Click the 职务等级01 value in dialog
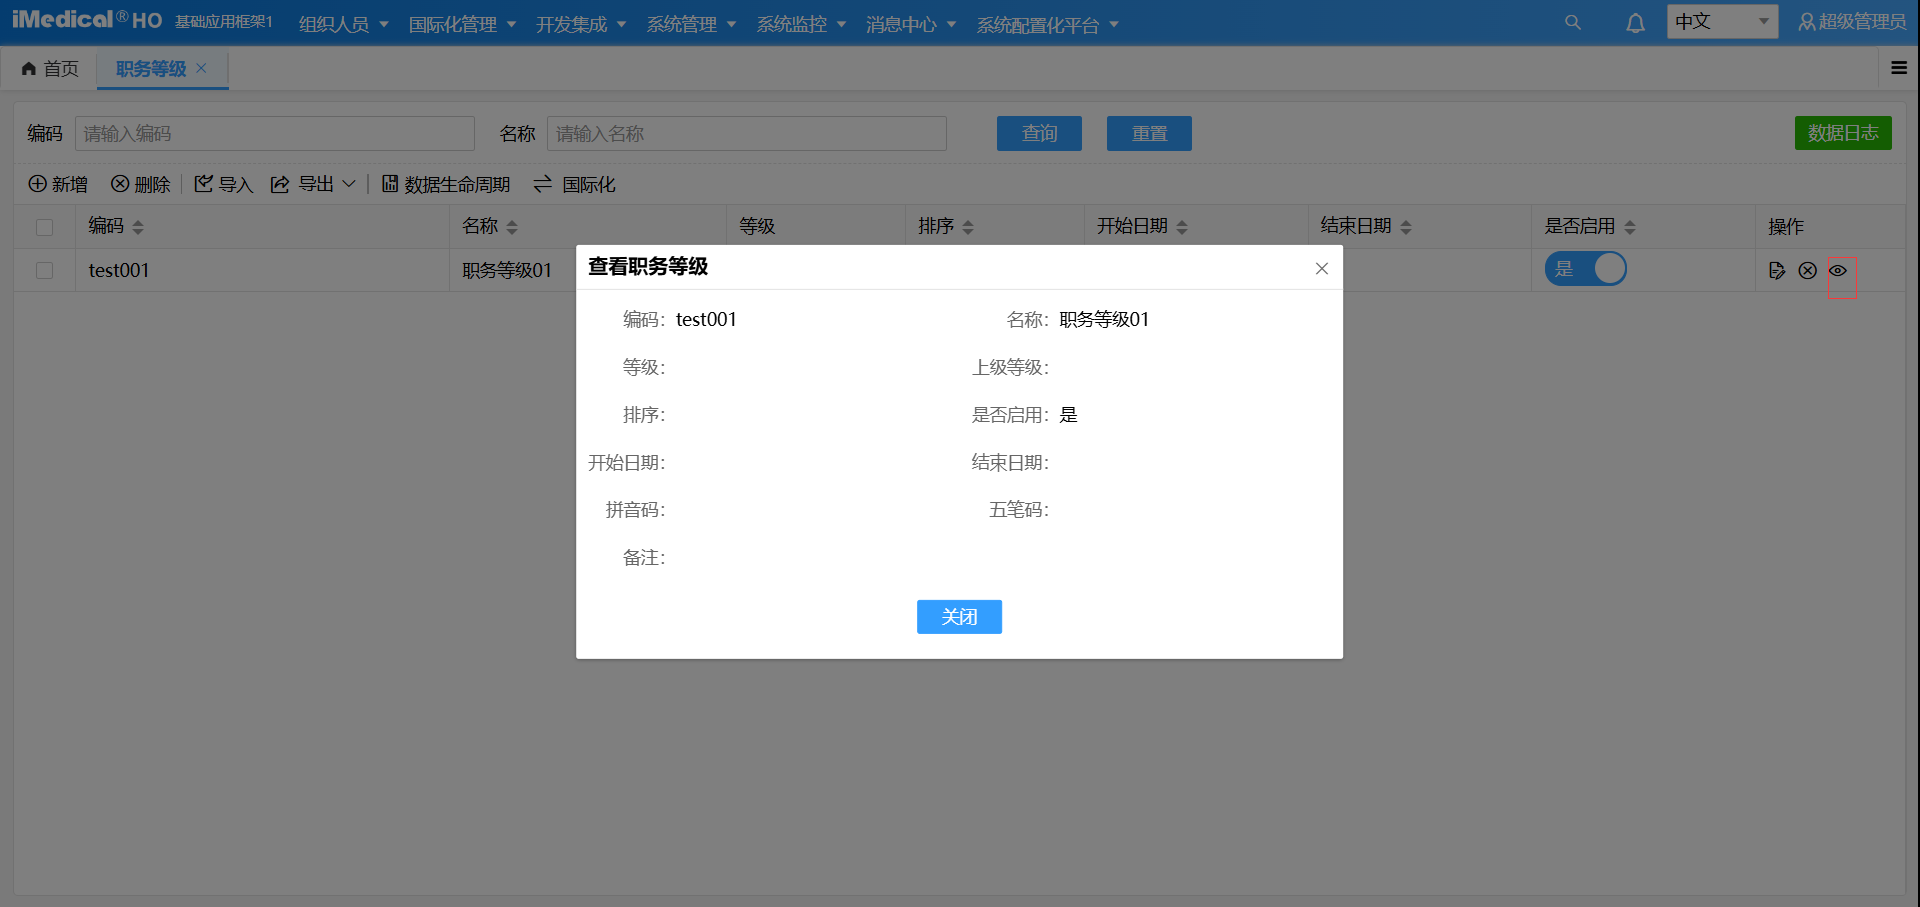 coord(1104,319)
